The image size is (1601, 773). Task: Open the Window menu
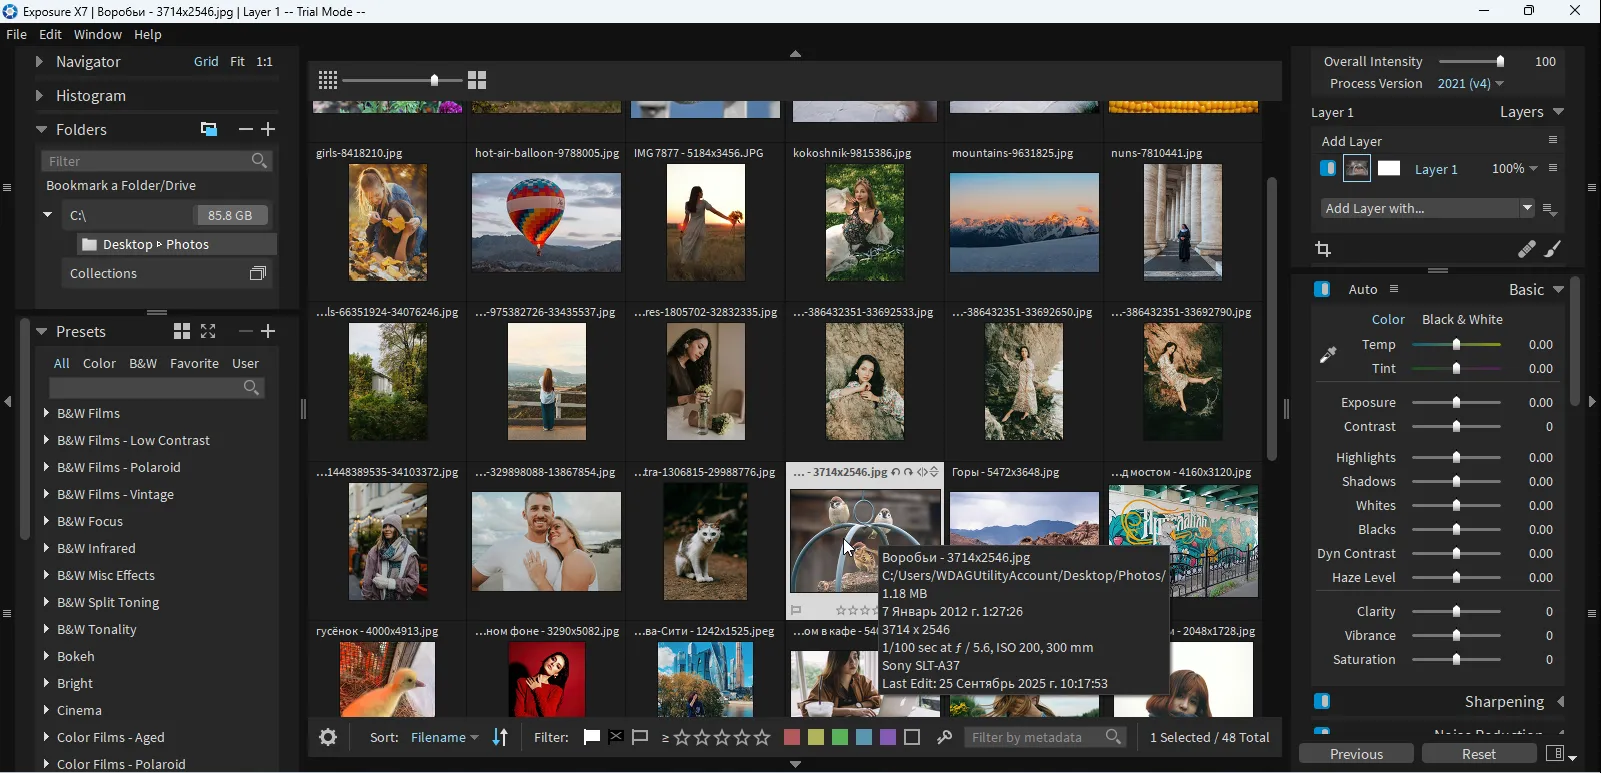click(x=98, y=34)
